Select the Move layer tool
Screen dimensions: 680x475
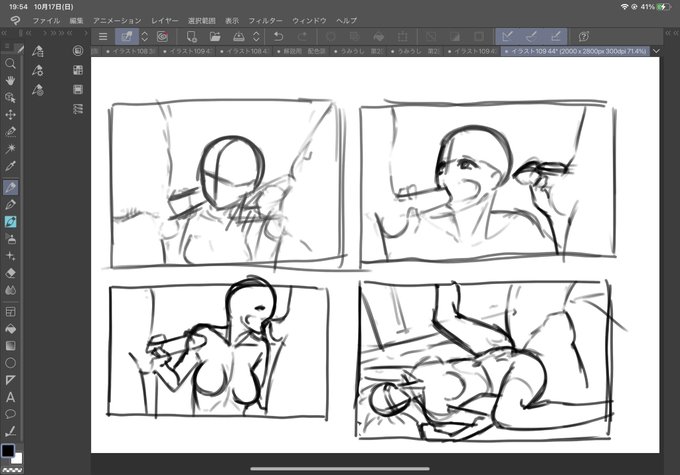pyautogui.click(x=10, y=115)
